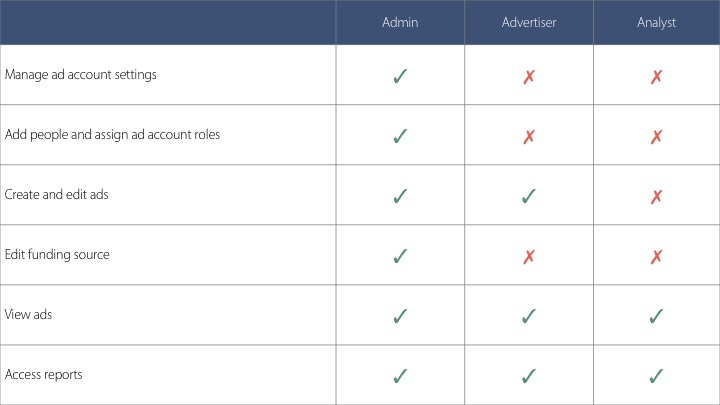Click the Advertiser checkmark for Create and edit ads

pos(528,196)
